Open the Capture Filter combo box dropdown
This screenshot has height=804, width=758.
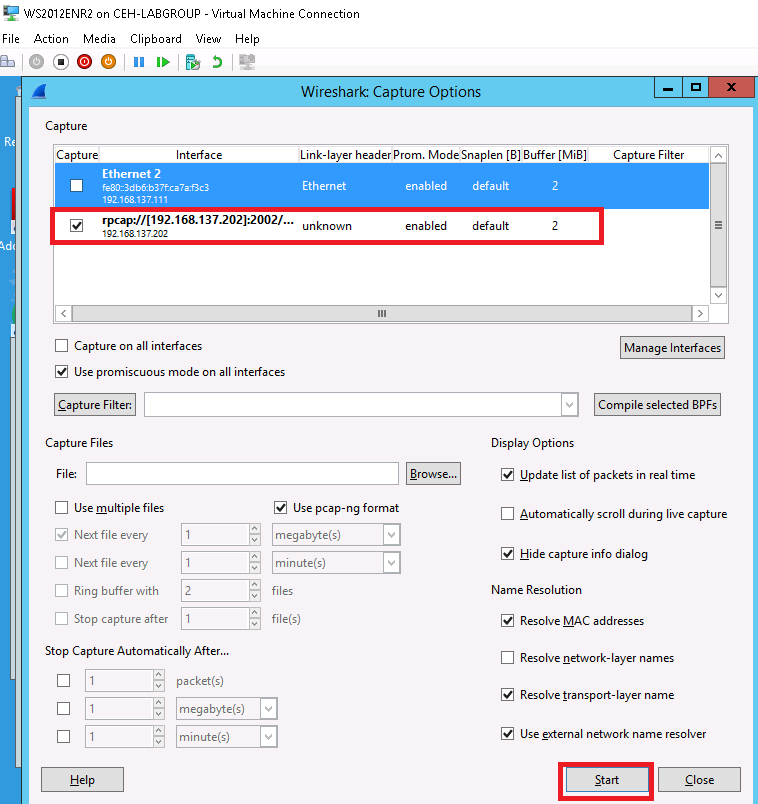click(569, 405)
